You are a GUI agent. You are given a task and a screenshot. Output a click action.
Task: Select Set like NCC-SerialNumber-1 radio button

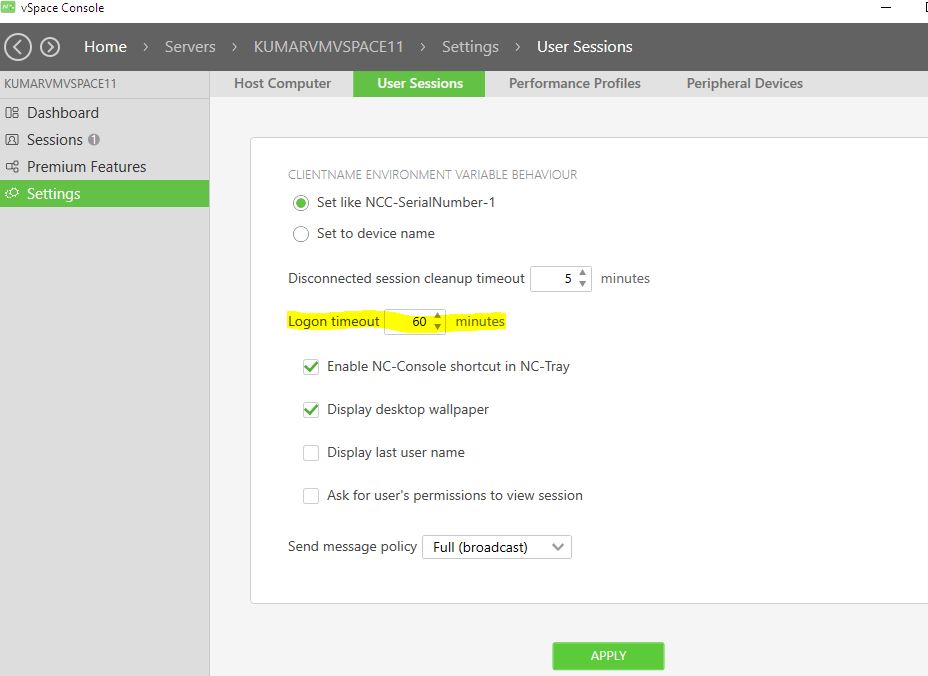click(301, 203)
